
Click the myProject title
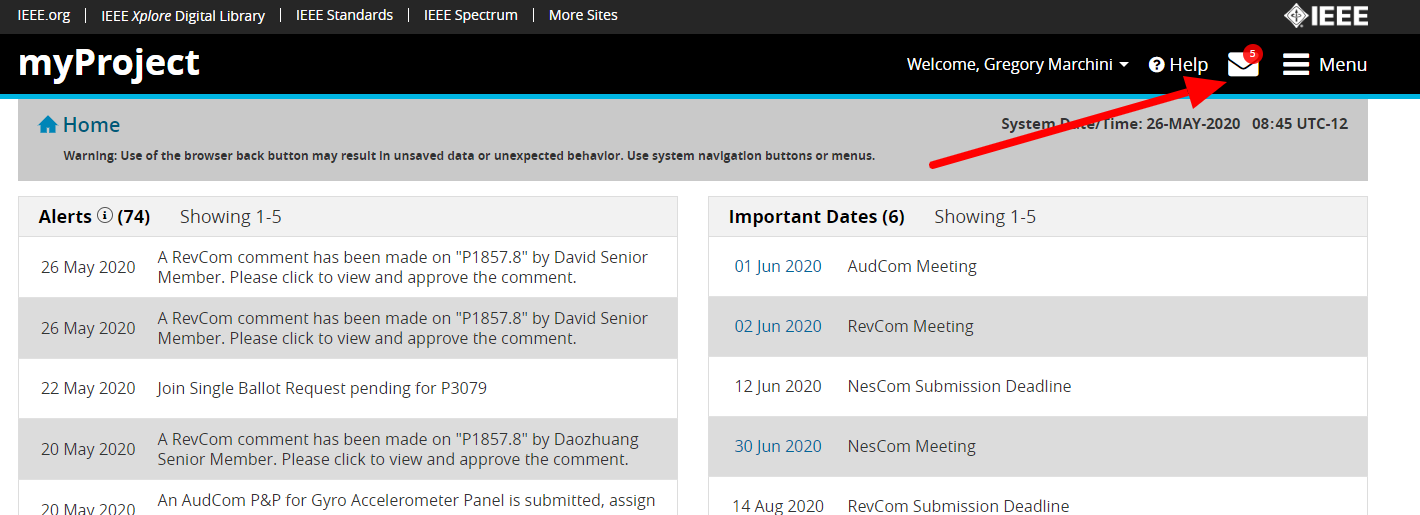[109, 63]
